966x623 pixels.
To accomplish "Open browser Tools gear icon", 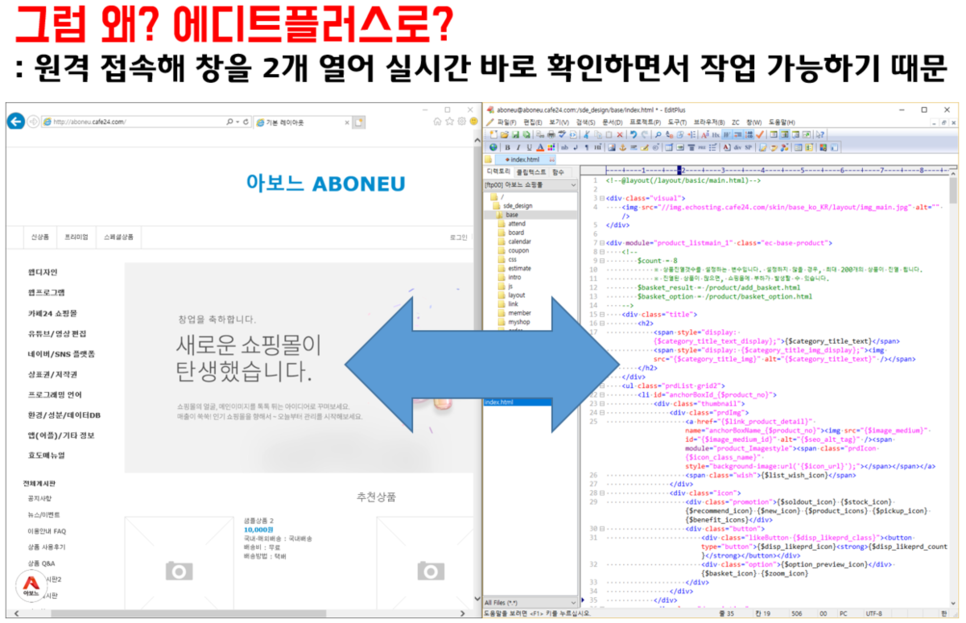I will pos(461,121).
